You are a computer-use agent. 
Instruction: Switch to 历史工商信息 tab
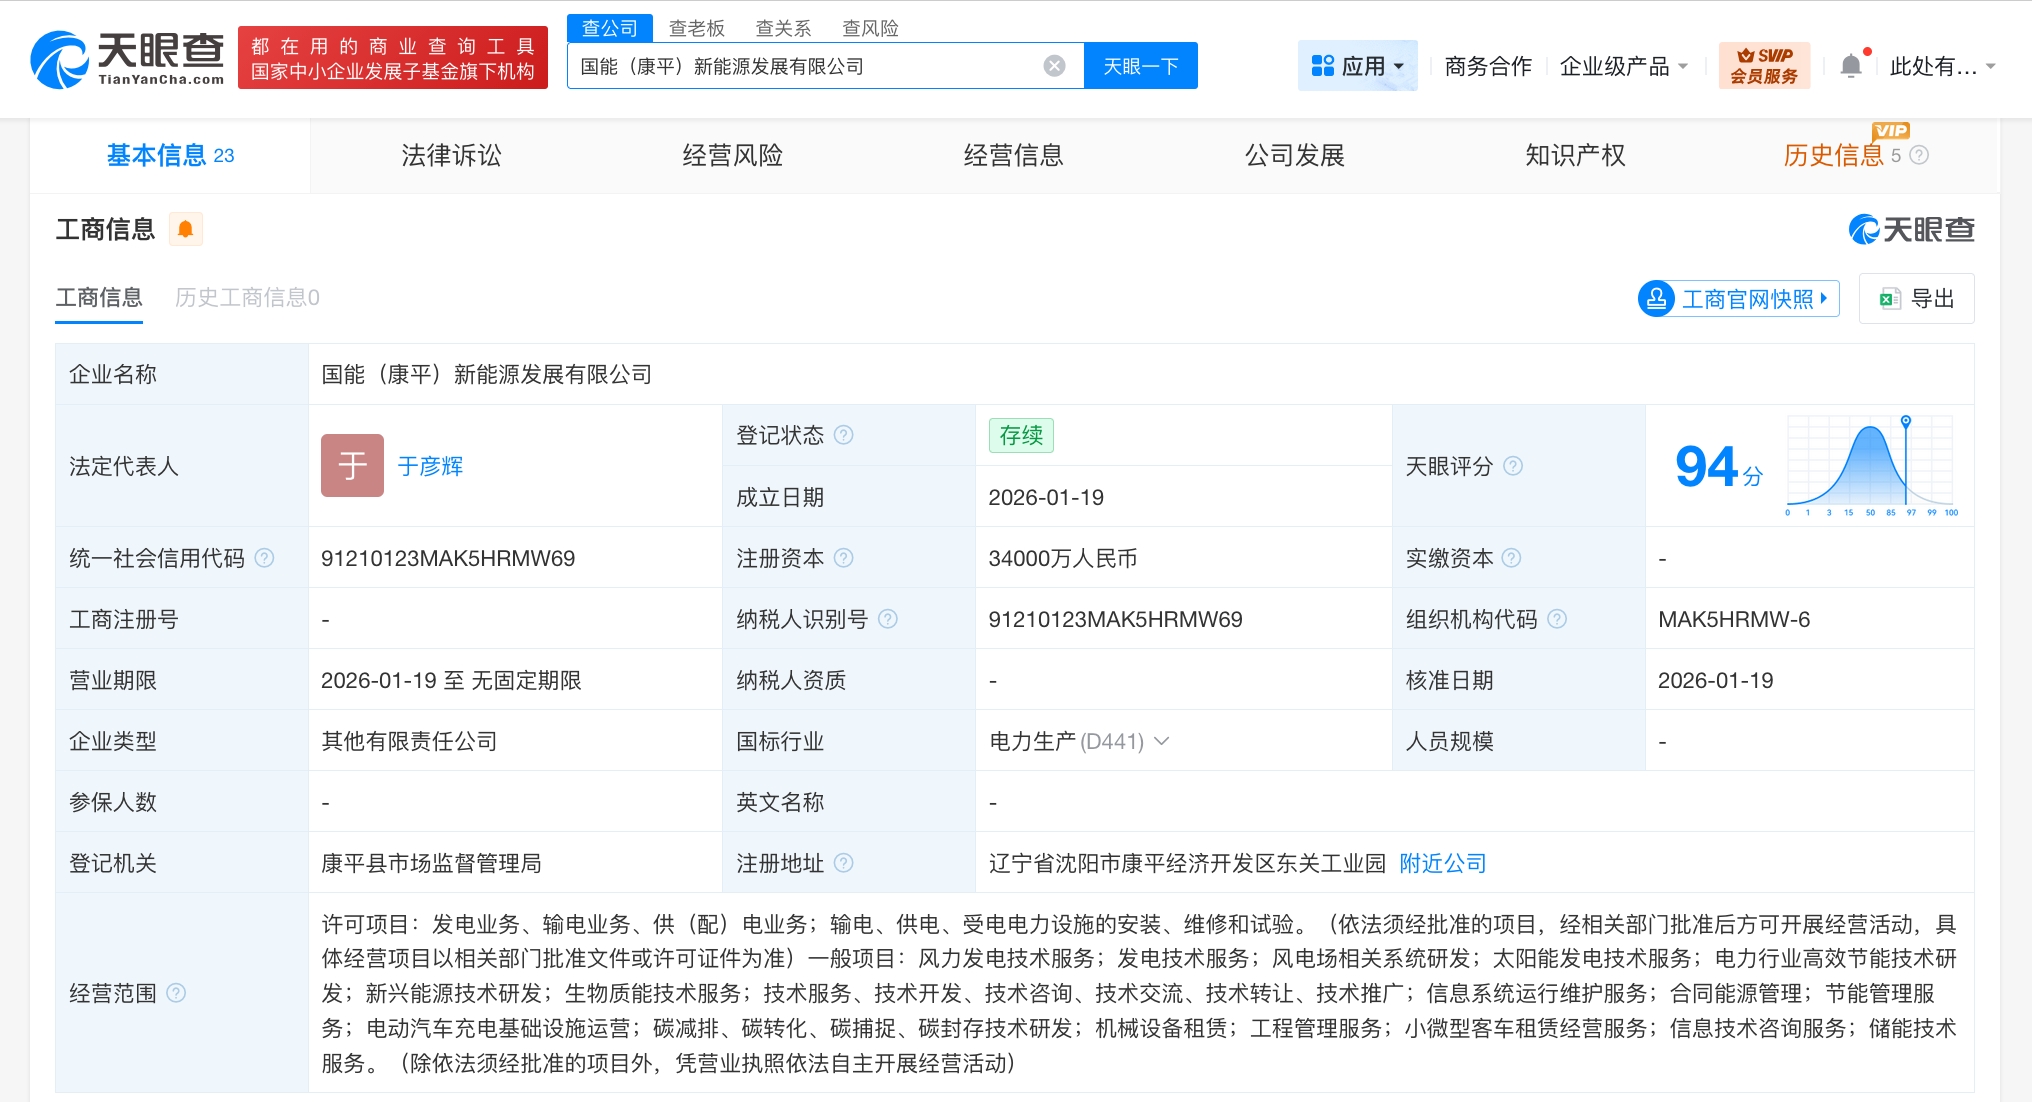246,297
